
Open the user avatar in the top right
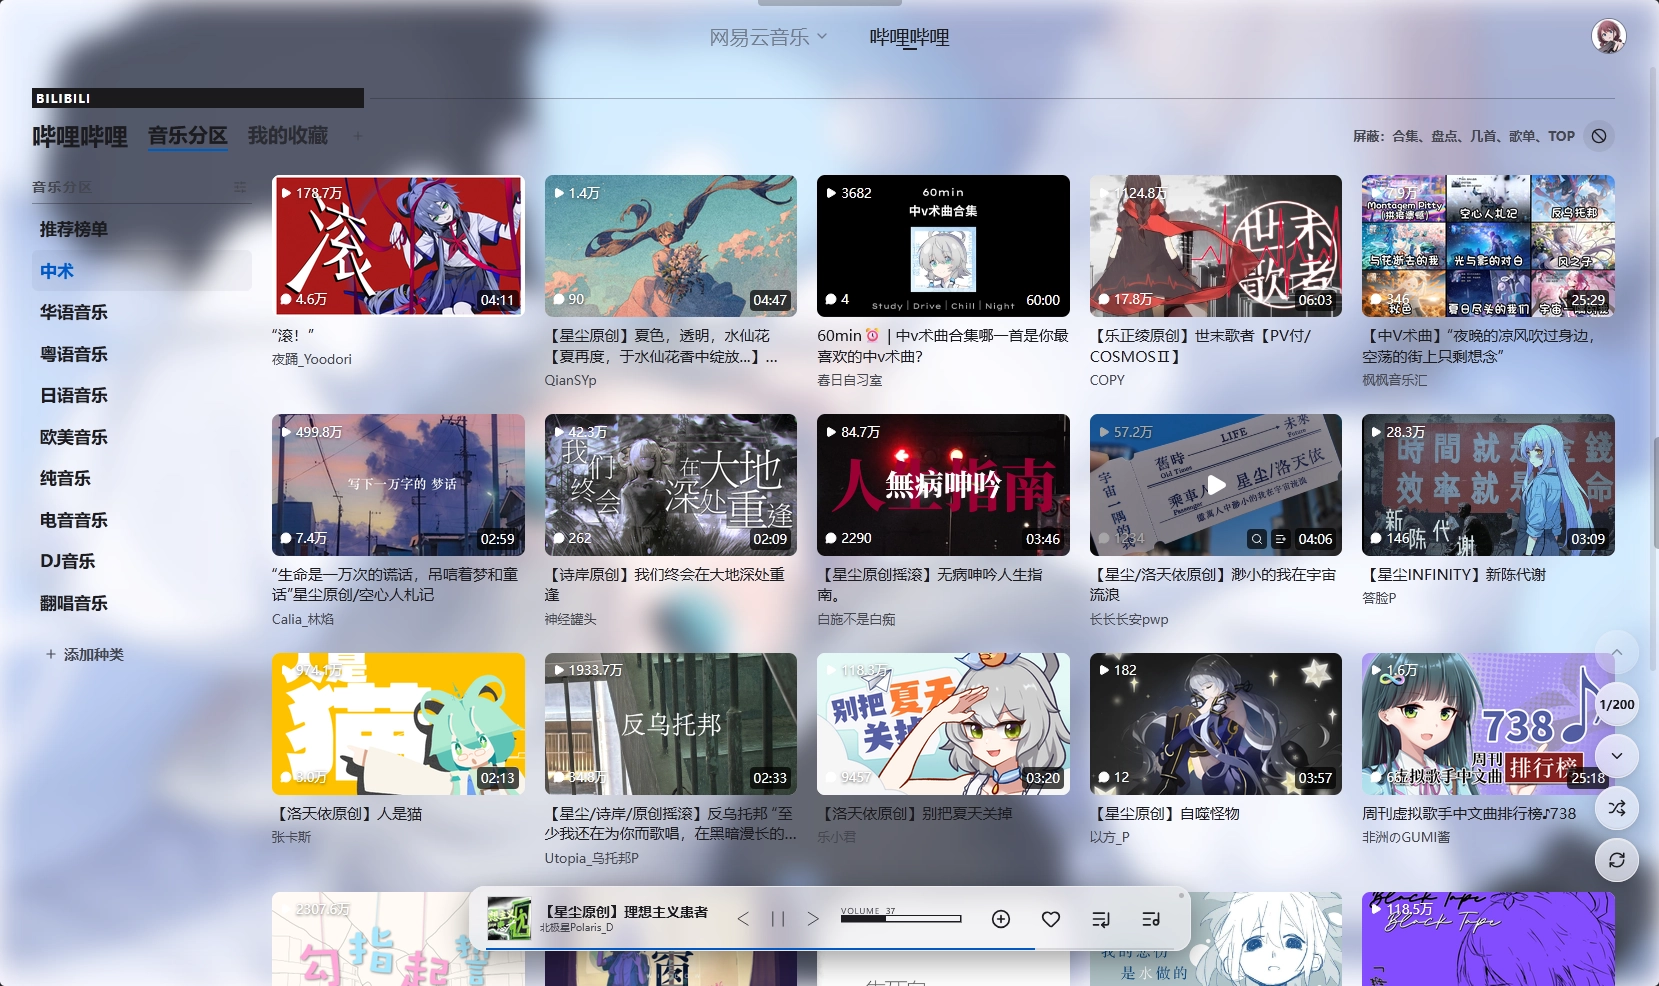(x=1608, y=36)
